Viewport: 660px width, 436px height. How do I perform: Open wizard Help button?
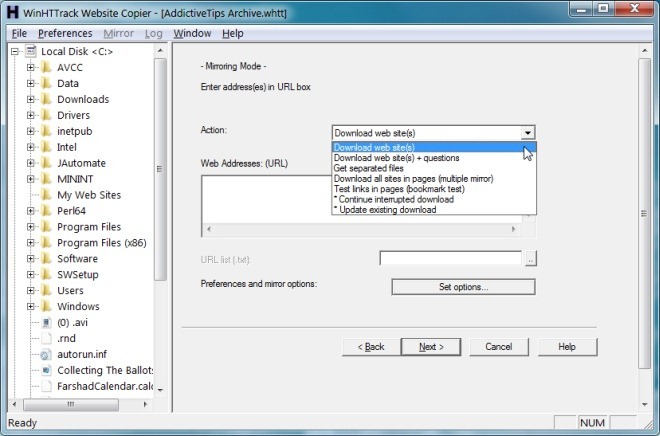[567, 347]
